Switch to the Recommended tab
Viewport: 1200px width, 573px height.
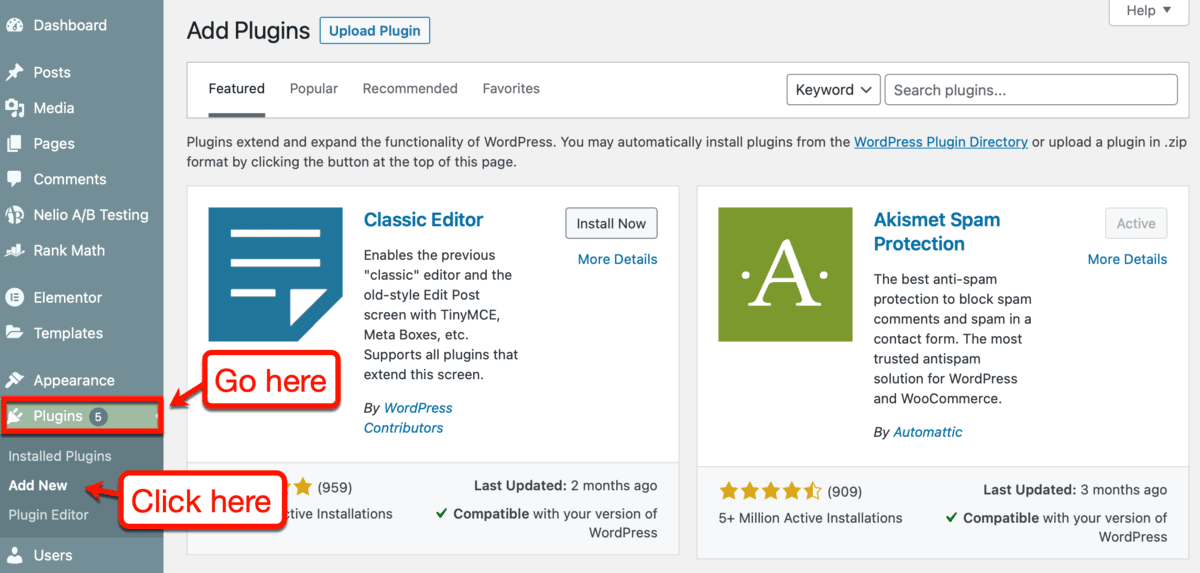click(410, 88)
